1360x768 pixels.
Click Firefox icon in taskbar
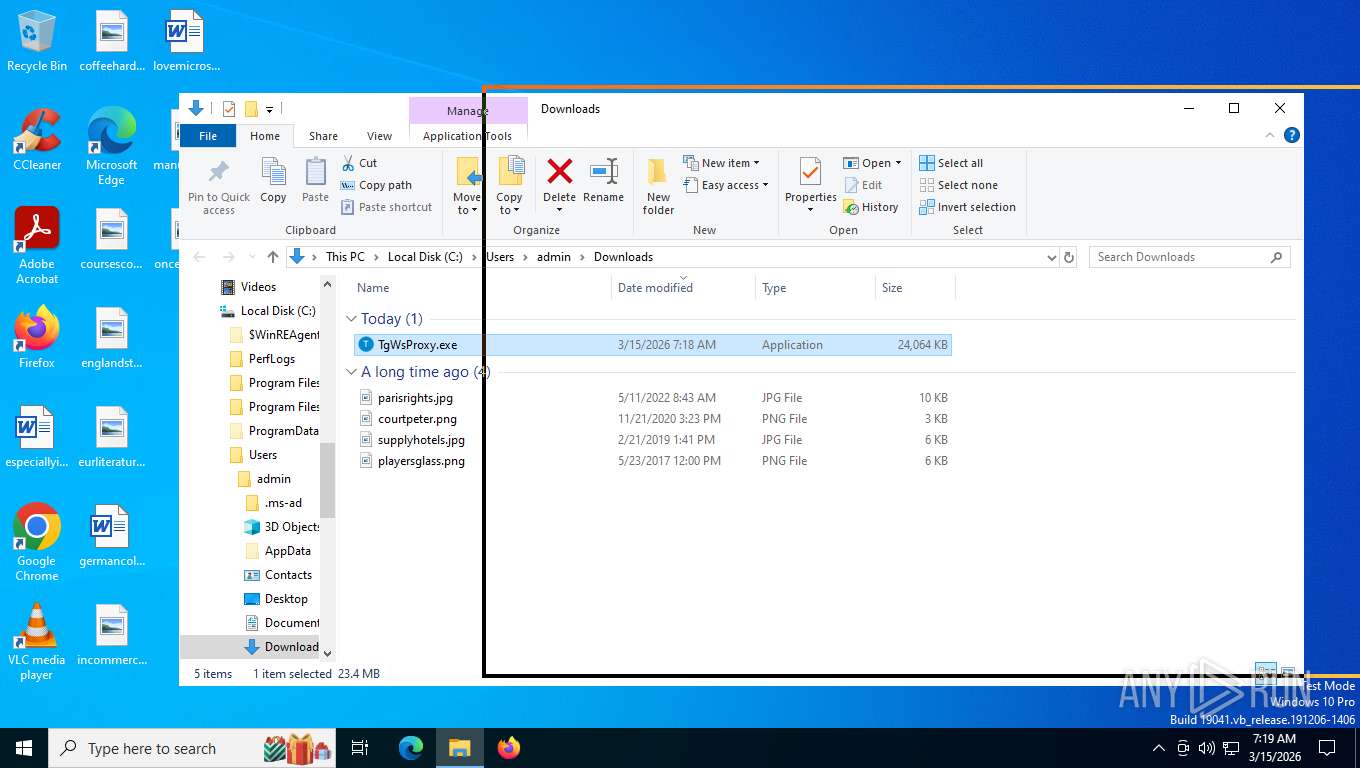(x=509, y=747)
